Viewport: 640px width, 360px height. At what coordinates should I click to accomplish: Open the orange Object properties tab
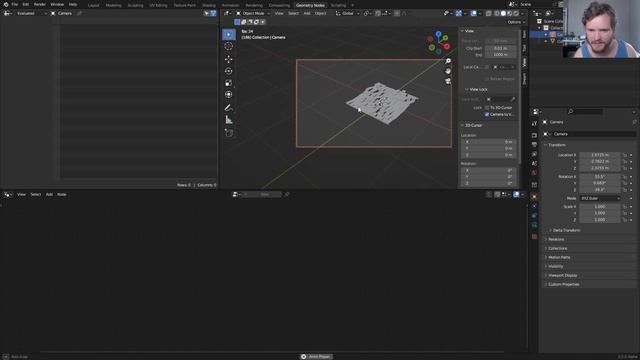click(534, 196)
